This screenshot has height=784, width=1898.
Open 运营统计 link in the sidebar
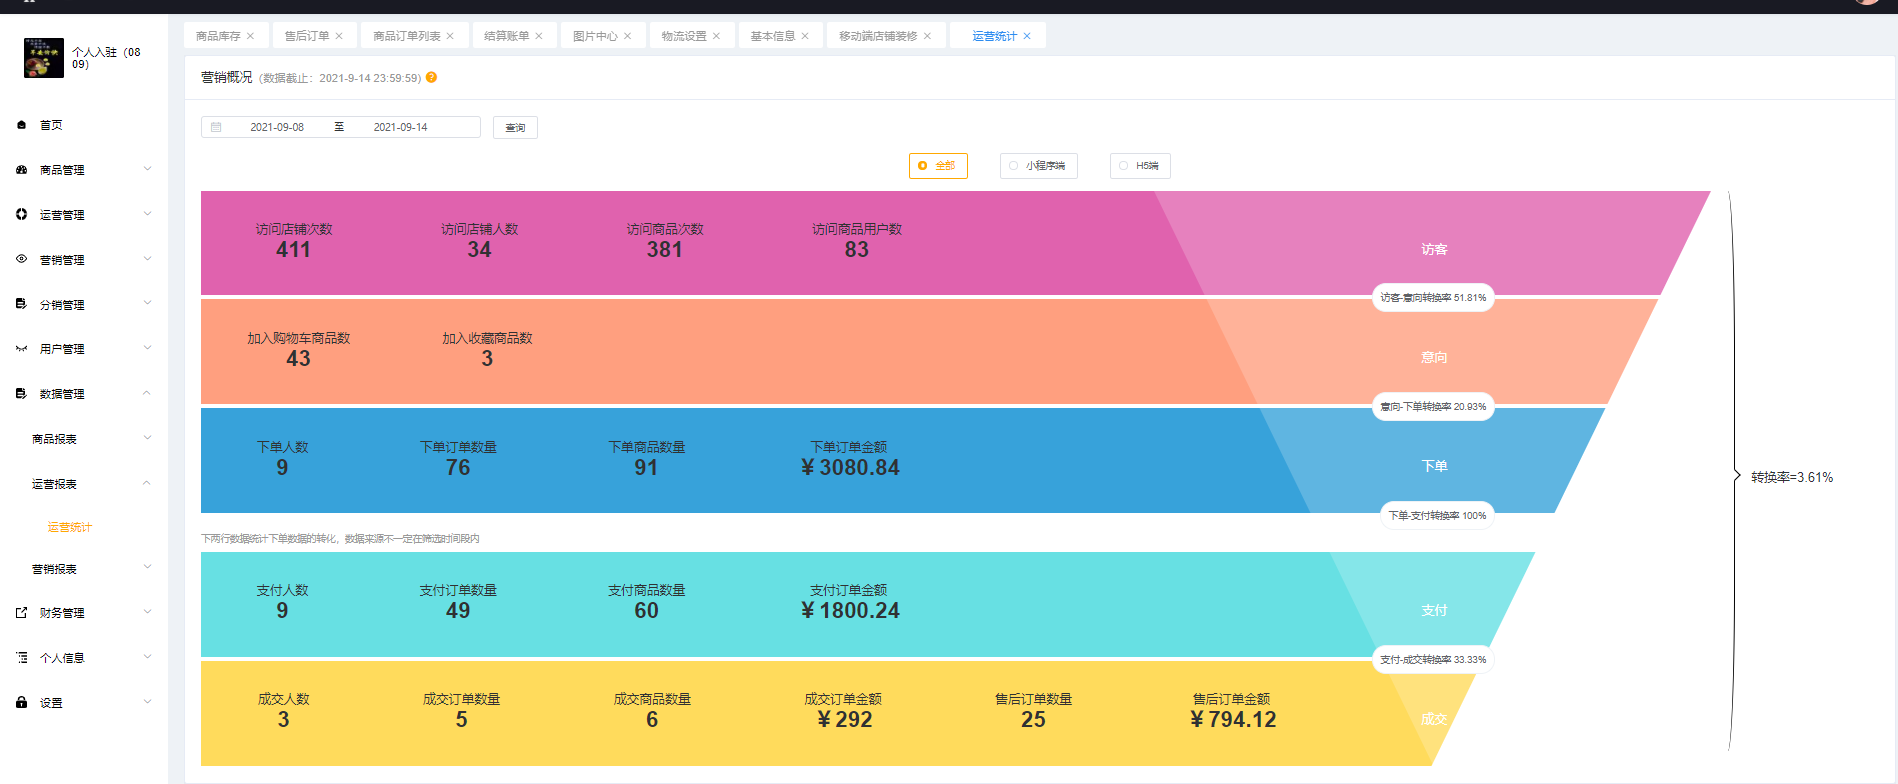point(70,527)
